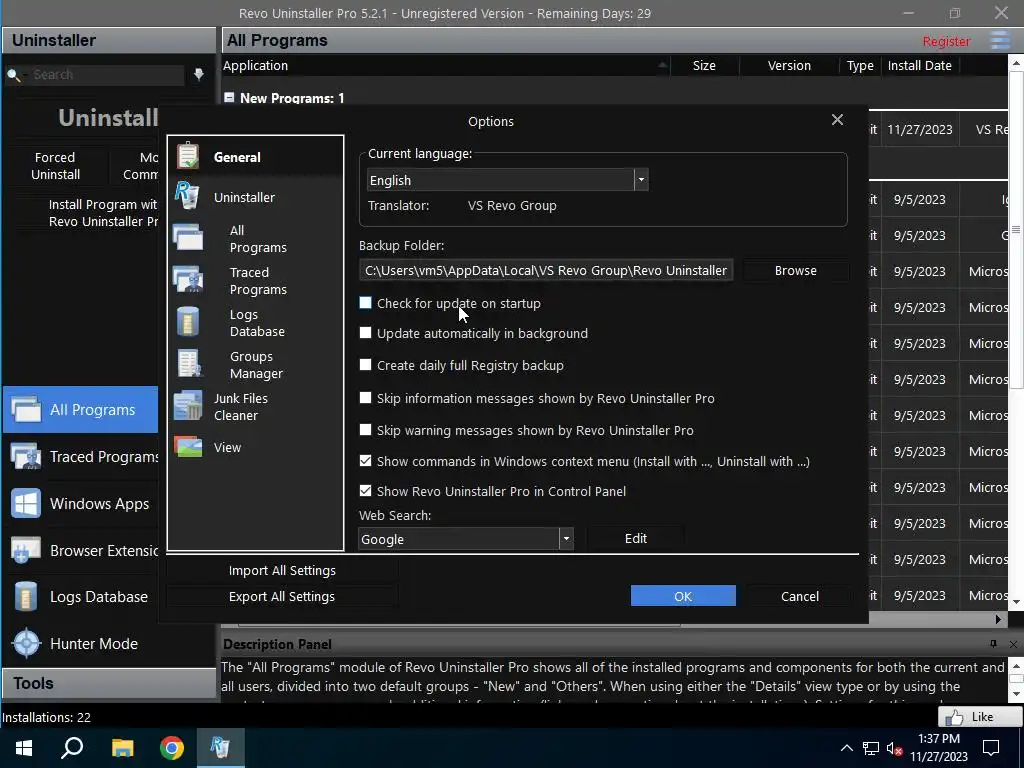The image size is (1024, 768).
Task: Enable Update automatically in background
Action: (x=366, y=333)
